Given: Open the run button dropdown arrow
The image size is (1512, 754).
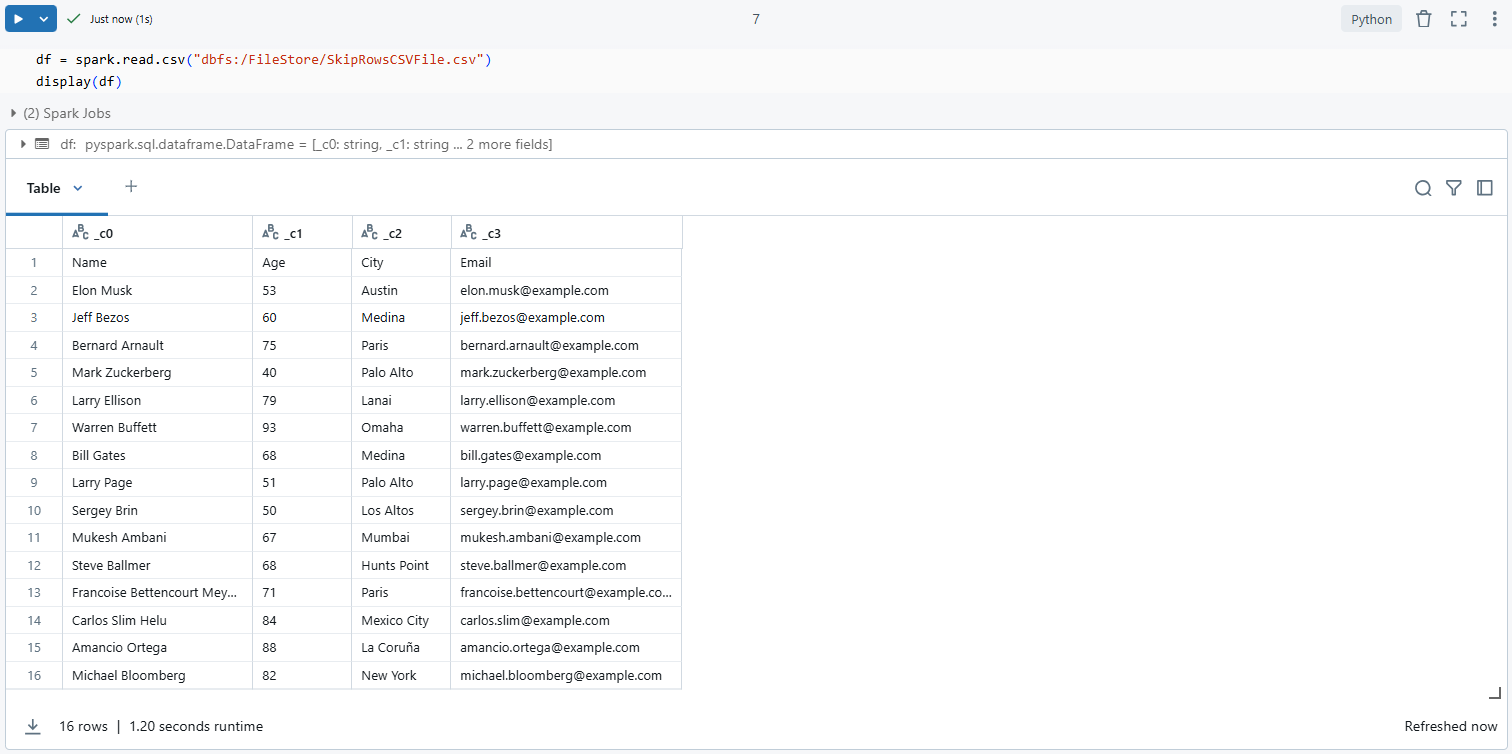Looking at the screenshot, I should point(42,18).
